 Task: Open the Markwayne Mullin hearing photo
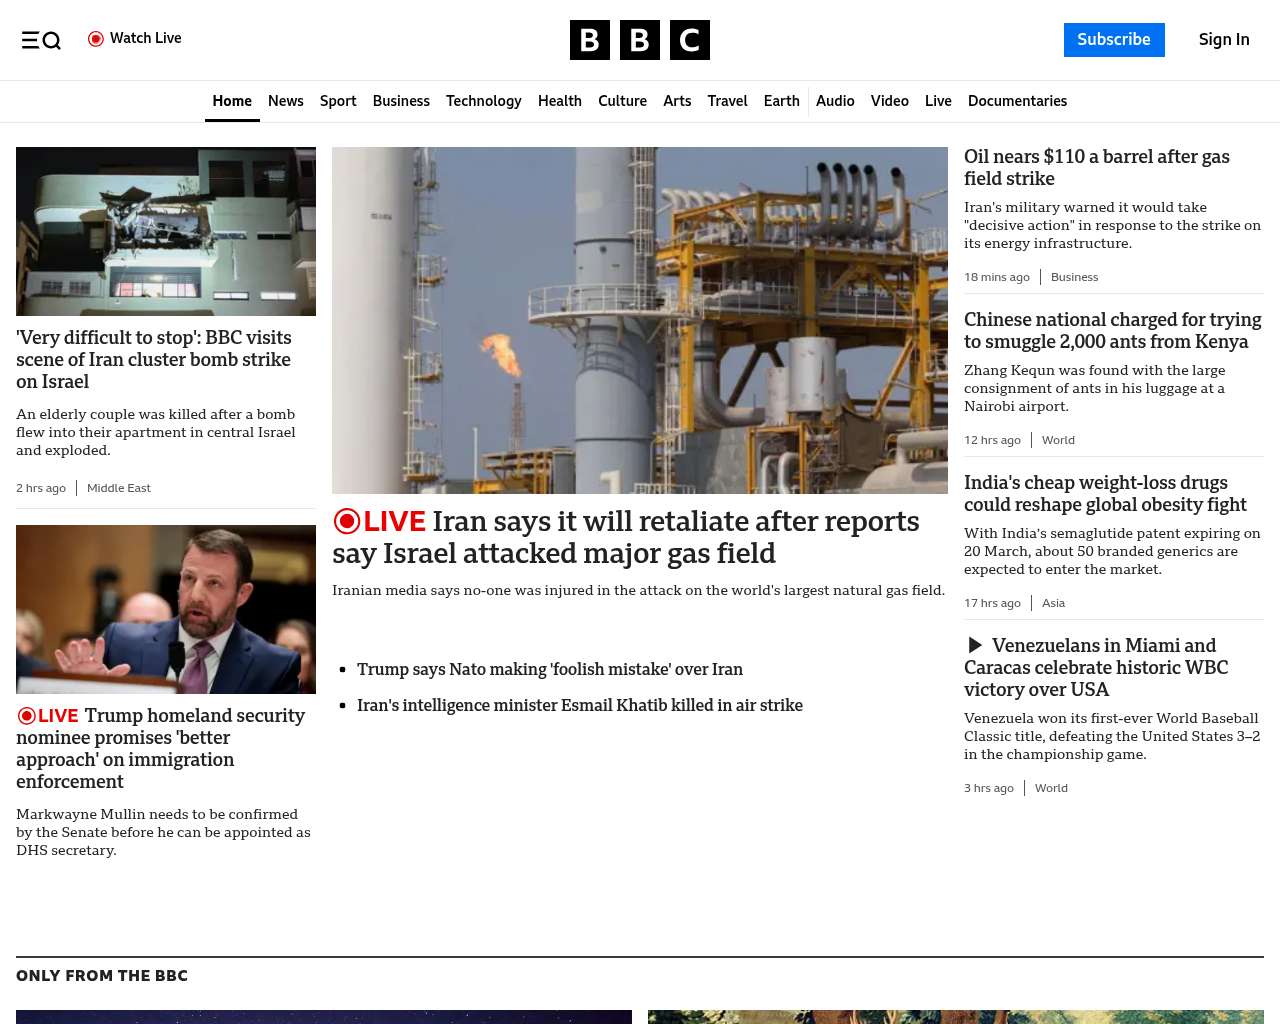[x=166, y=609]
